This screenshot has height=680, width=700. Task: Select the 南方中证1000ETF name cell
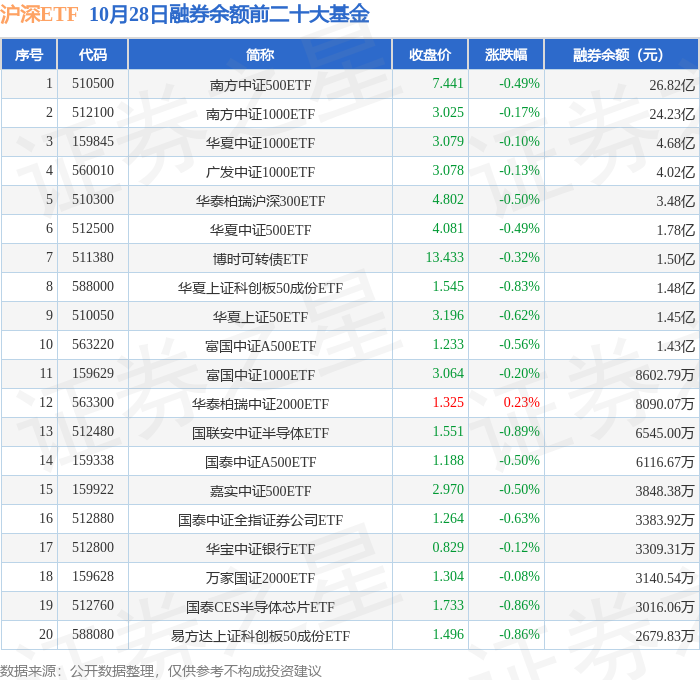[x=260, y=113]
